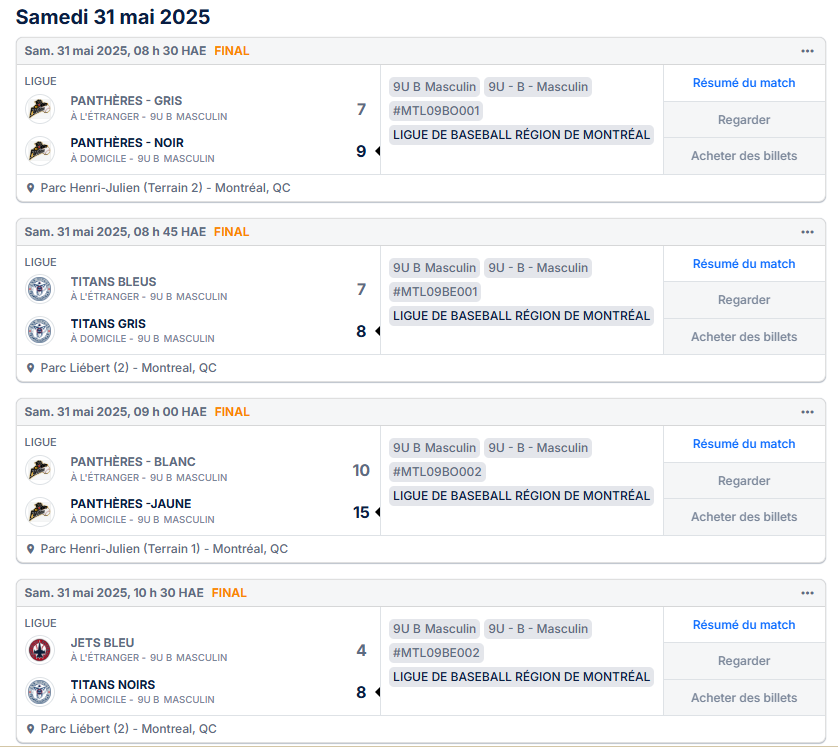The height and width of the screenshot is (747, 838).
Task: Click the Jets Bleu team logo
Action: coord(40,650)
